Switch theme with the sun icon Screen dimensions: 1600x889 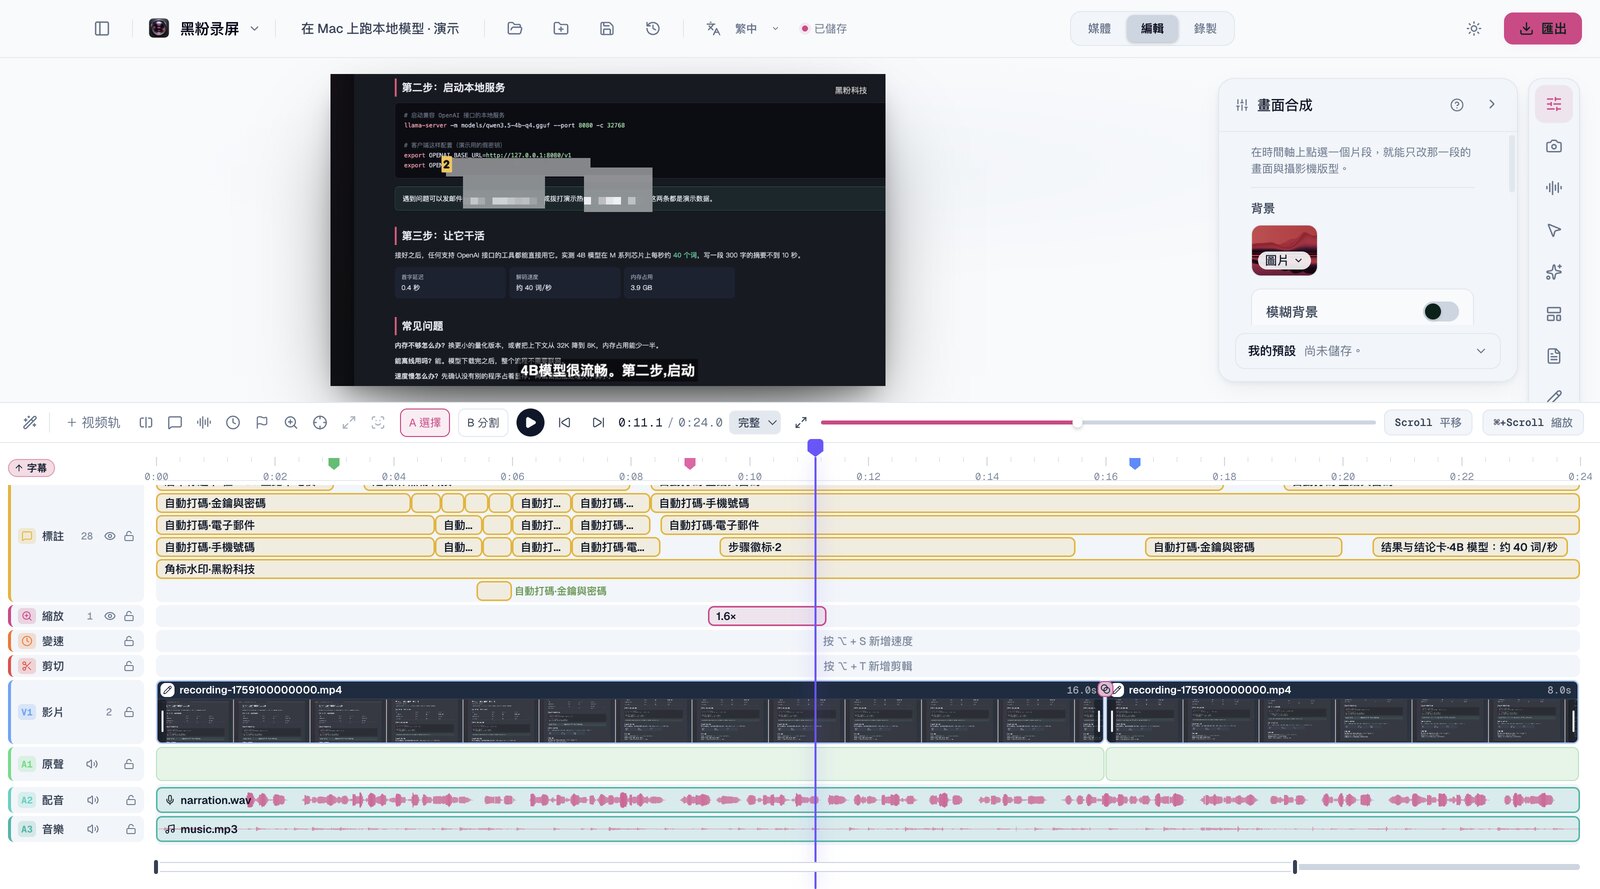pos(1474,29)
